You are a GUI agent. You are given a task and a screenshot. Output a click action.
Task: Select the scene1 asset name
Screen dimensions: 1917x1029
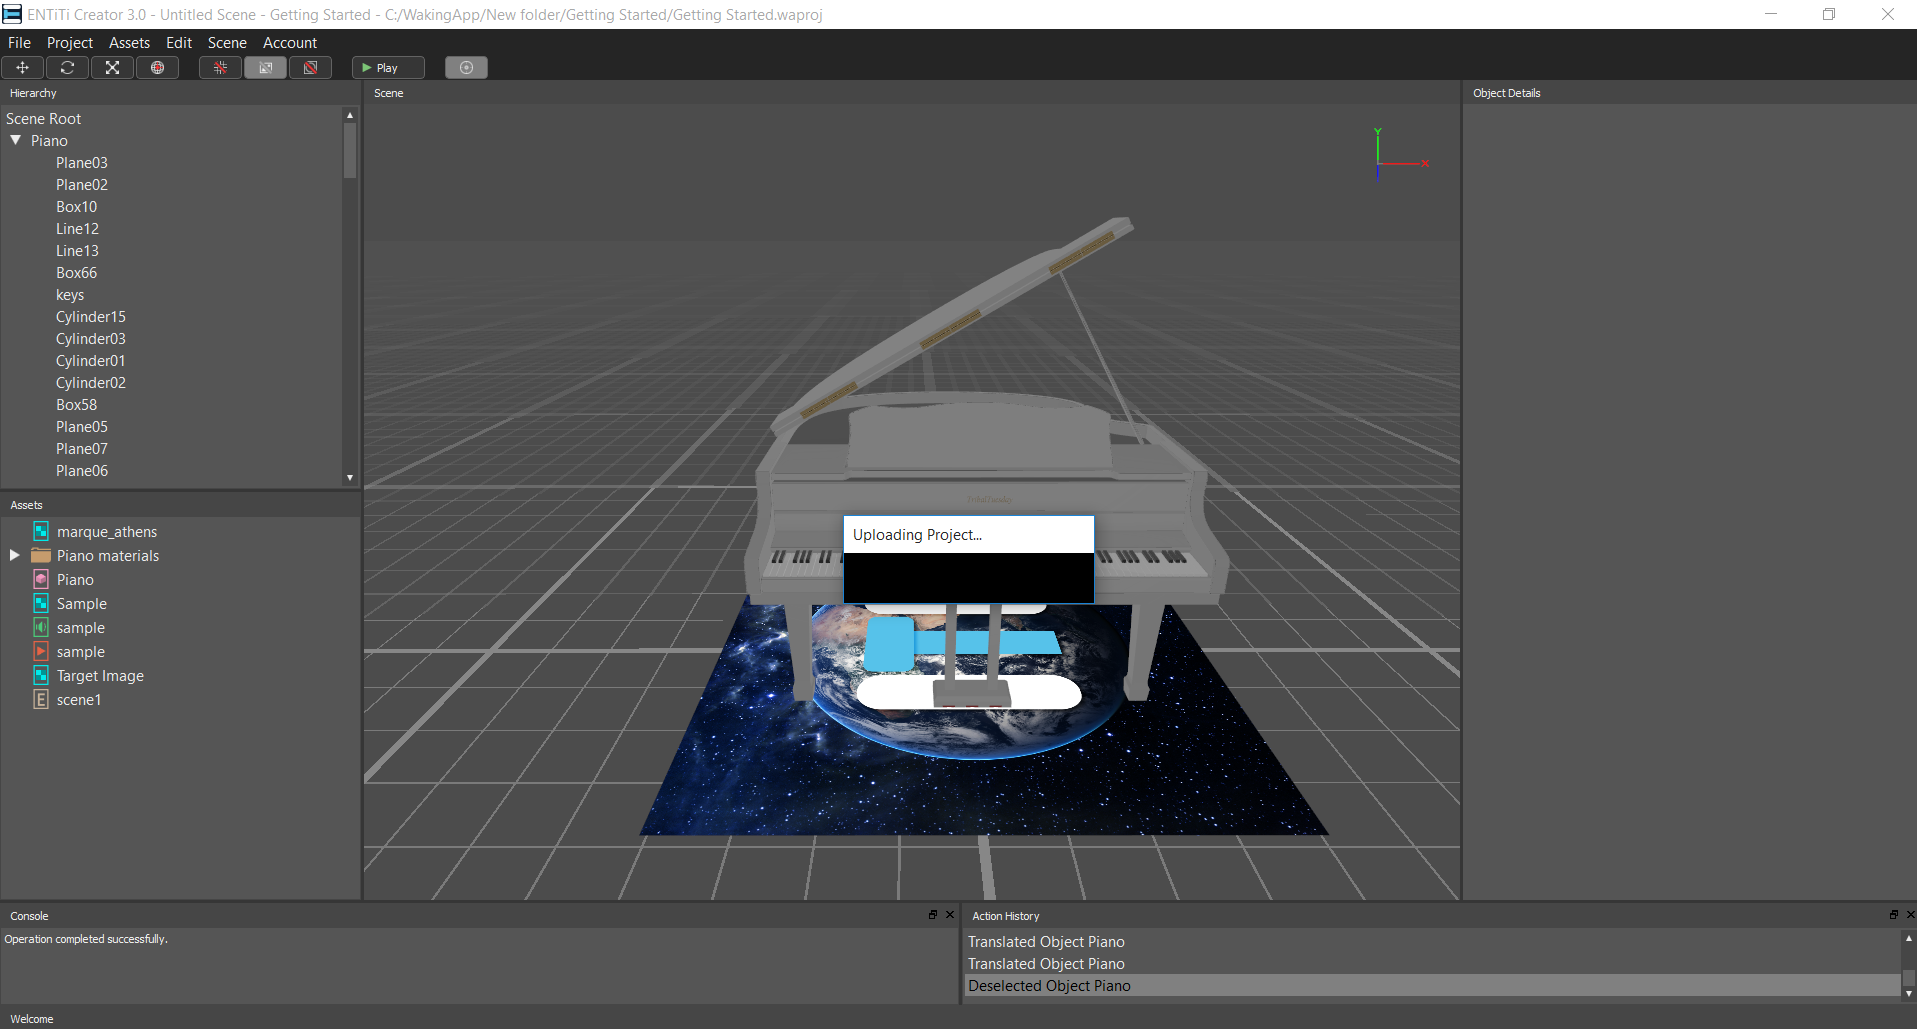pos(79,699)
